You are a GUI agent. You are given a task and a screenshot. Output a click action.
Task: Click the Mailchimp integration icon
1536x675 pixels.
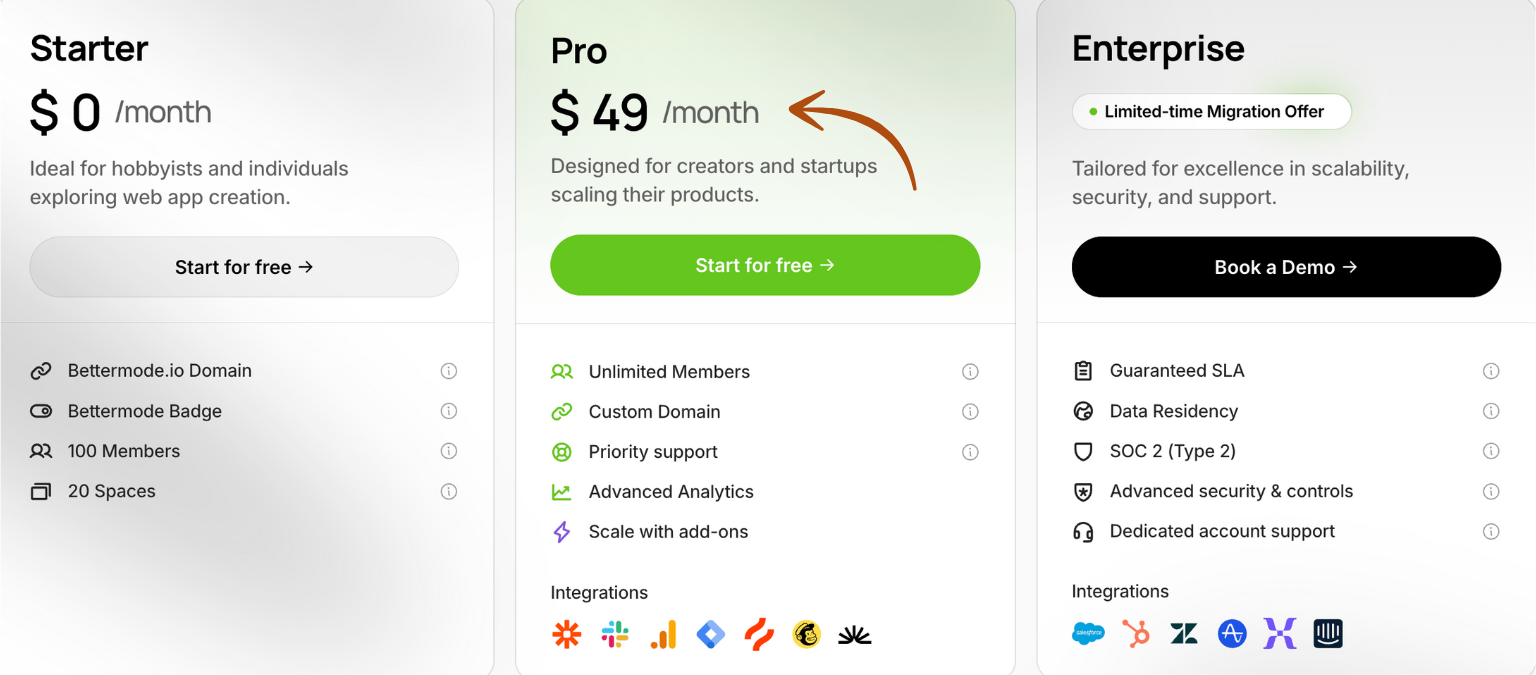click(x=806, y=634)
